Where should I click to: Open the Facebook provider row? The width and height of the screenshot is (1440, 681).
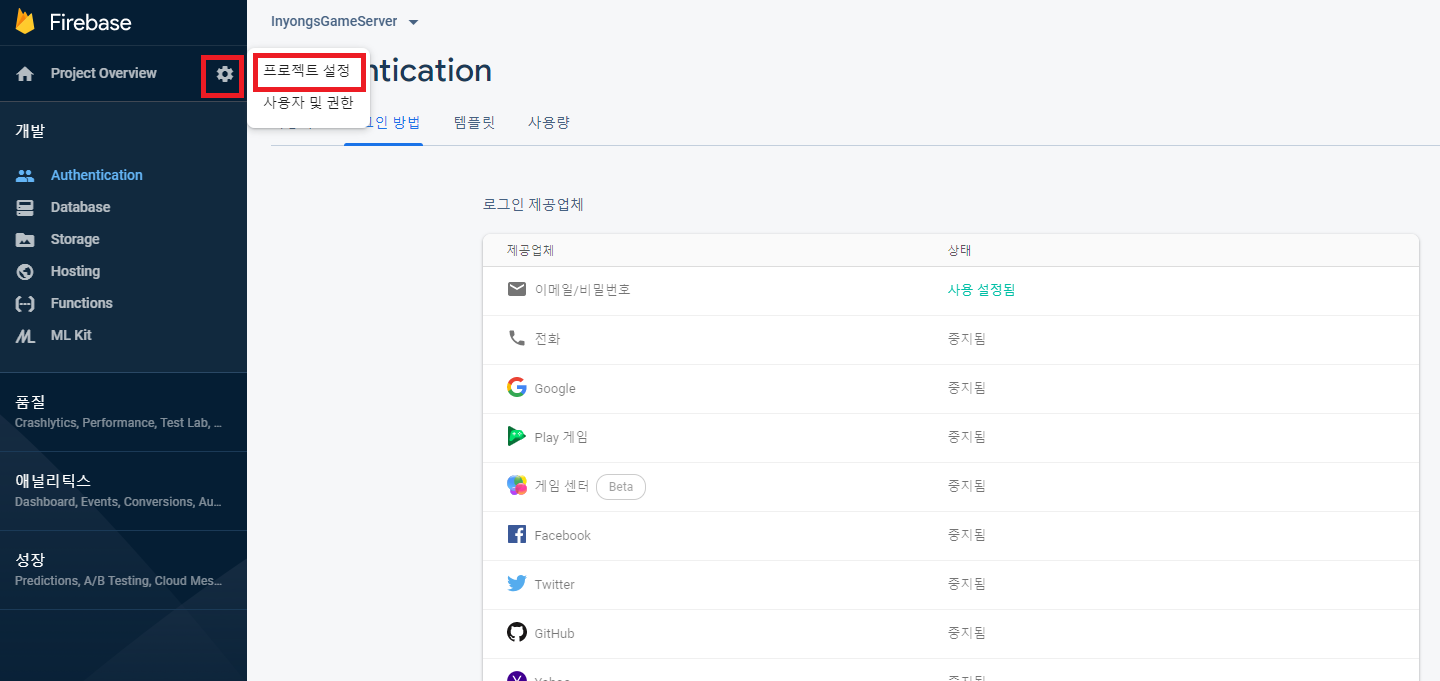click(950, 535)
